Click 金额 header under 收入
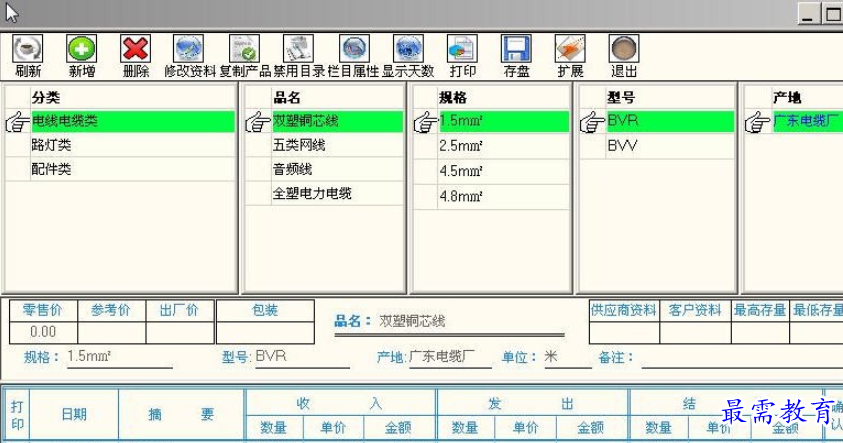 pyautogui.click(x=398, y=428)
